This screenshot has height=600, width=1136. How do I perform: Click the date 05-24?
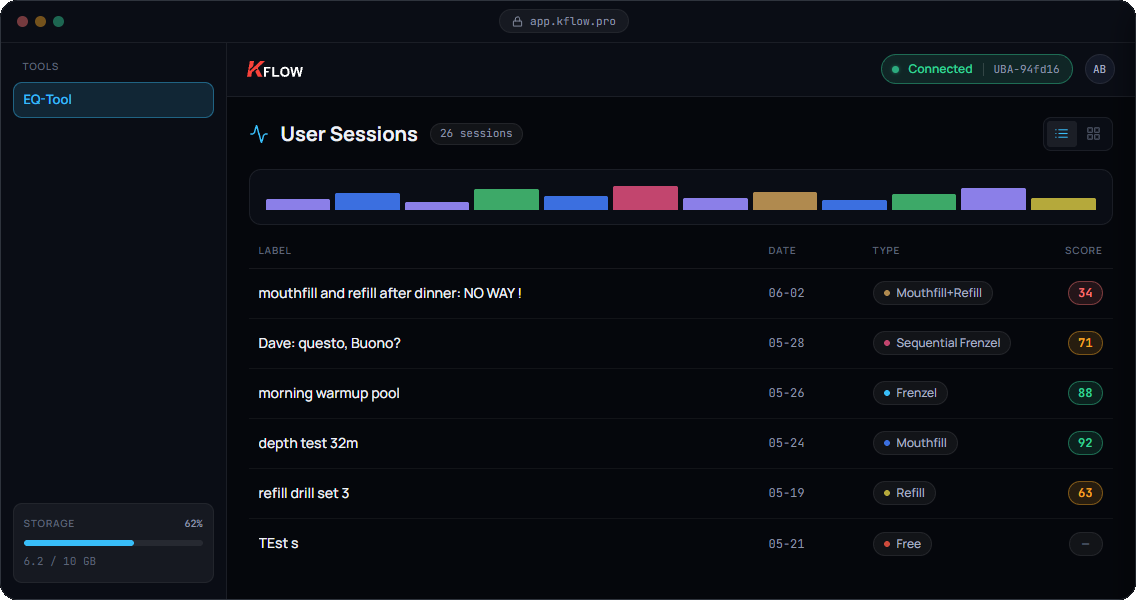pos(786,443)
